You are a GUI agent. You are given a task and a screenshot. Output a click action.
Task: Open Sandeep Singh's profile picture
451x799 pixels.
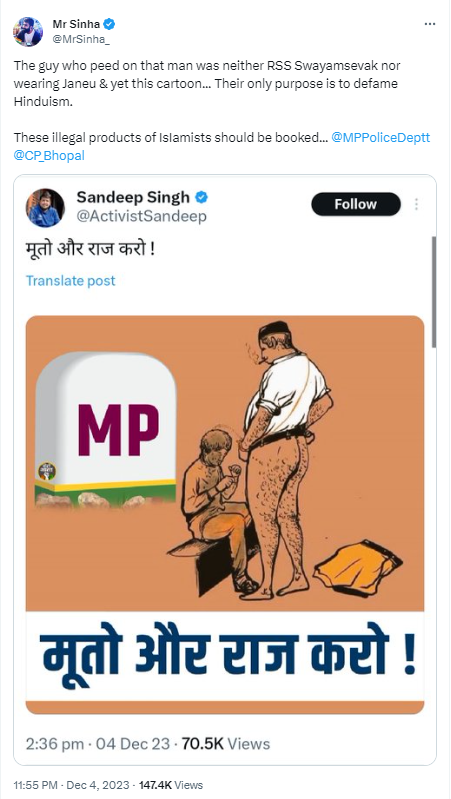pos(45,208)
